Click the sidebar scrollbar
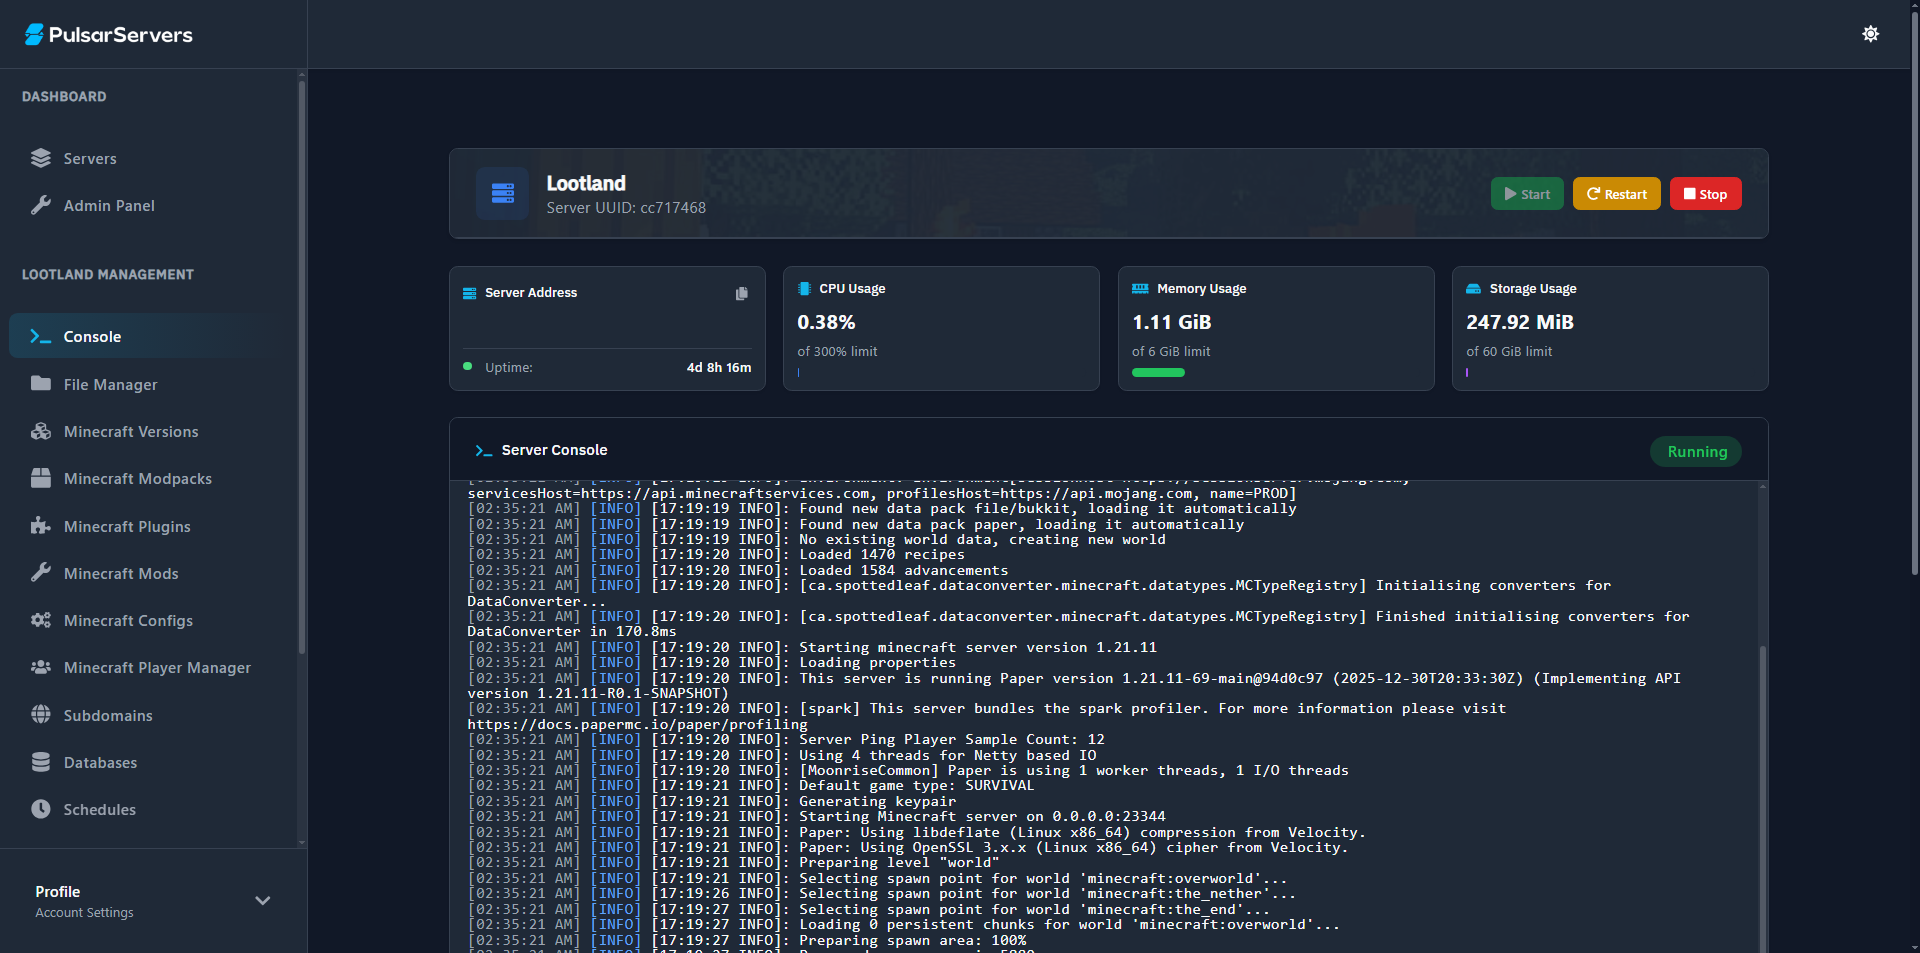The height and width of the screenshot is (953, 1920). 302,367
